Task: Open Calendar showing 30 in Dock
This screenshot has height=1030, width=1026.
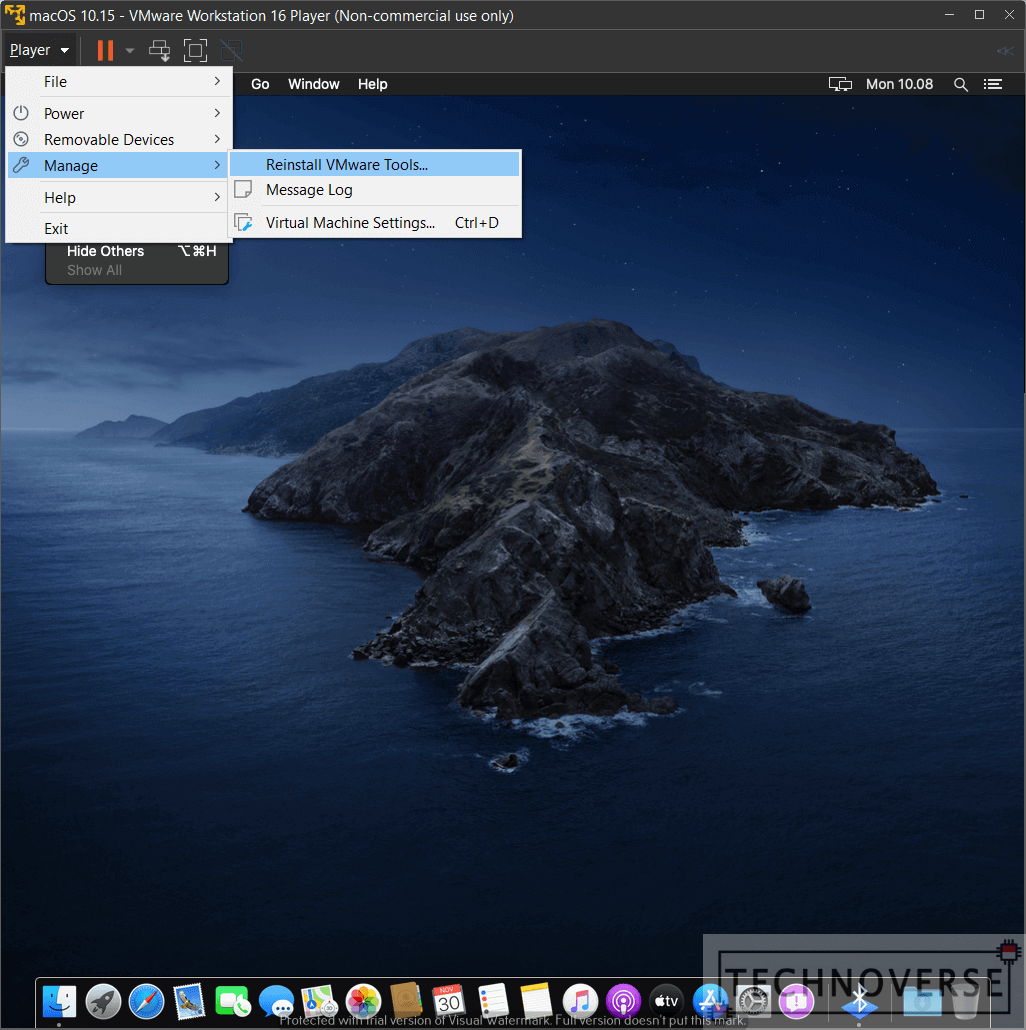Action: coord(449,1002)
